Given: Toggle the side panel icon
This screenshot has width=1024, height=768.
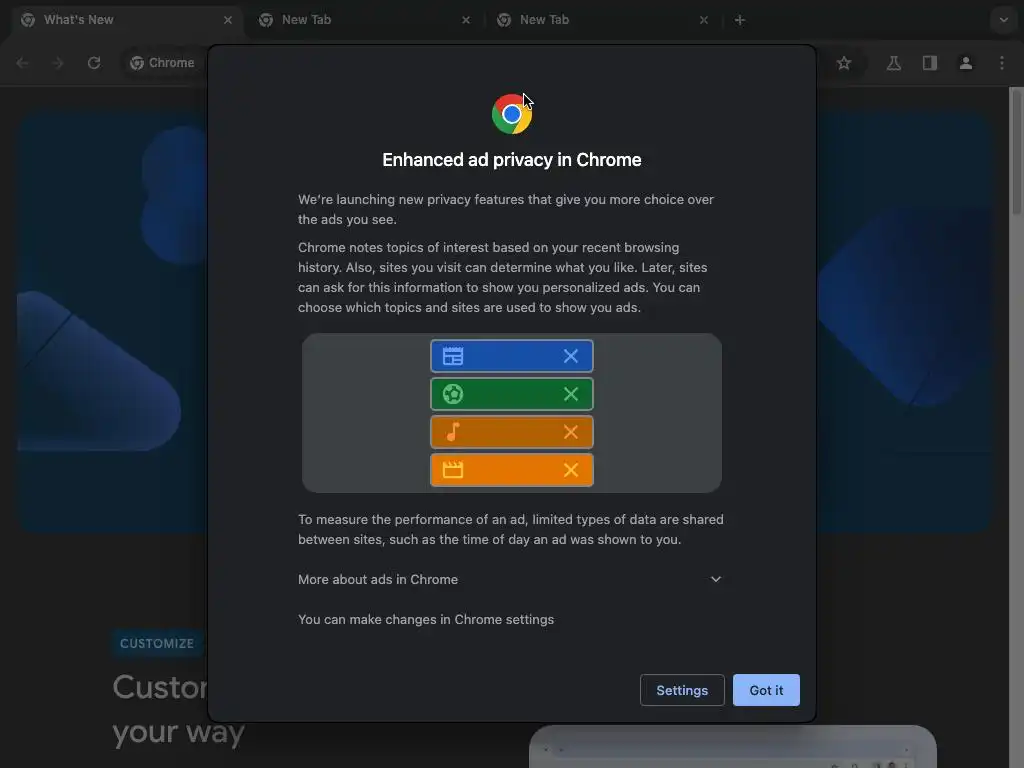Looking at the screenshot, I should coord(929,63).
